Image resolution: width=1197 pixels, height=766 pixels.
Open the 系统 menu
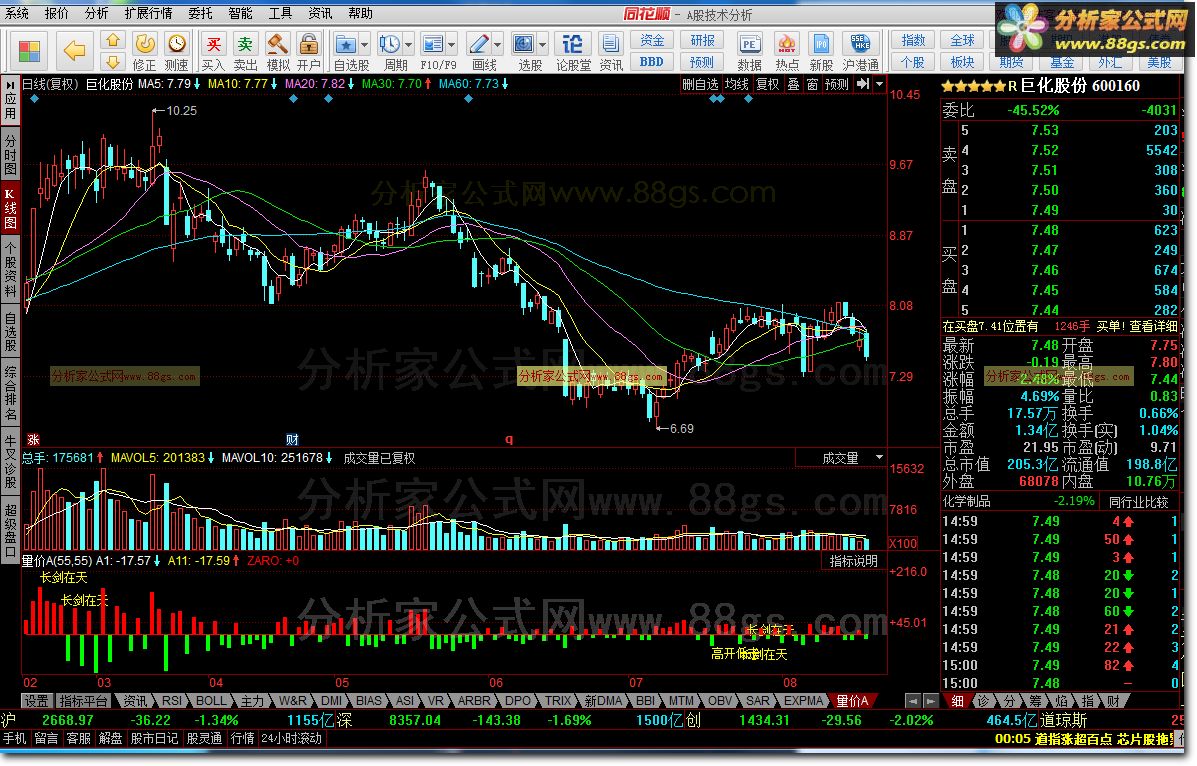tap(18, 13)
